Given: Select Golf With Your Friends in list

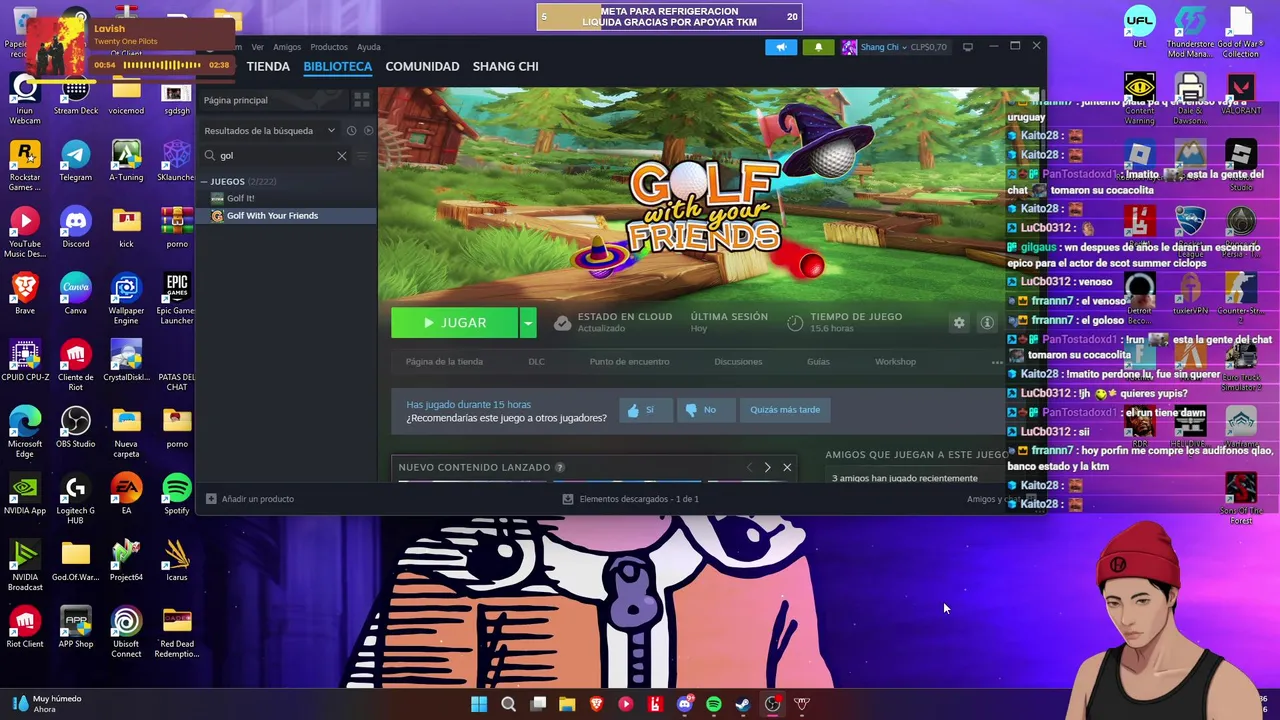Looking at the screenshot, I should (285, 216).
